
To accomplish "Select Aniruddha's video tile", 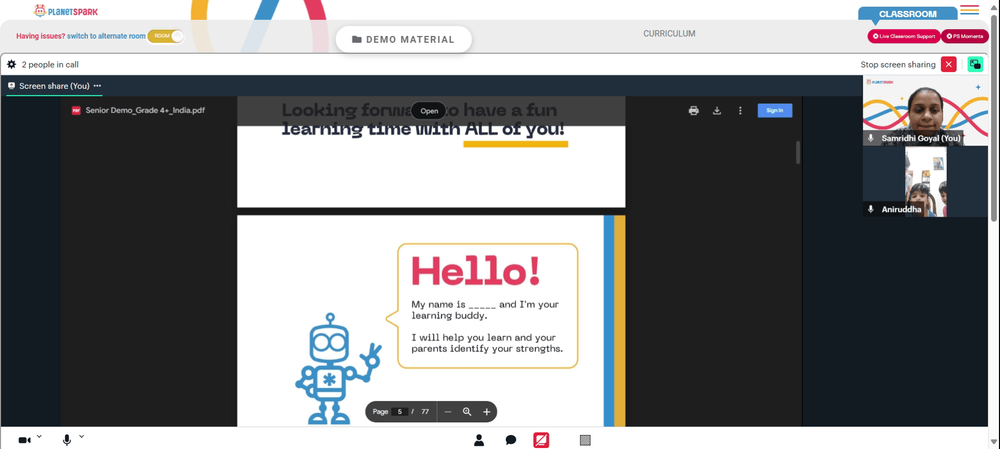I will click(x=925, y=182).
